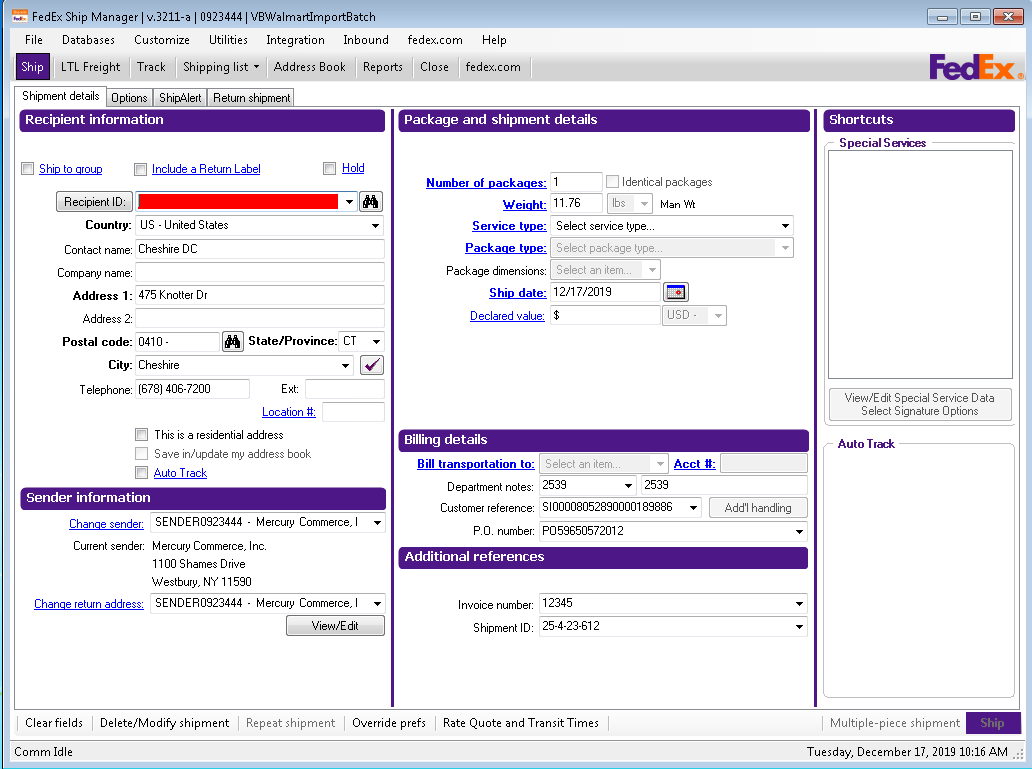The image size is (1032, 769).
Task: Click View/Edit Special Service Data button
Action: [919, 404]
